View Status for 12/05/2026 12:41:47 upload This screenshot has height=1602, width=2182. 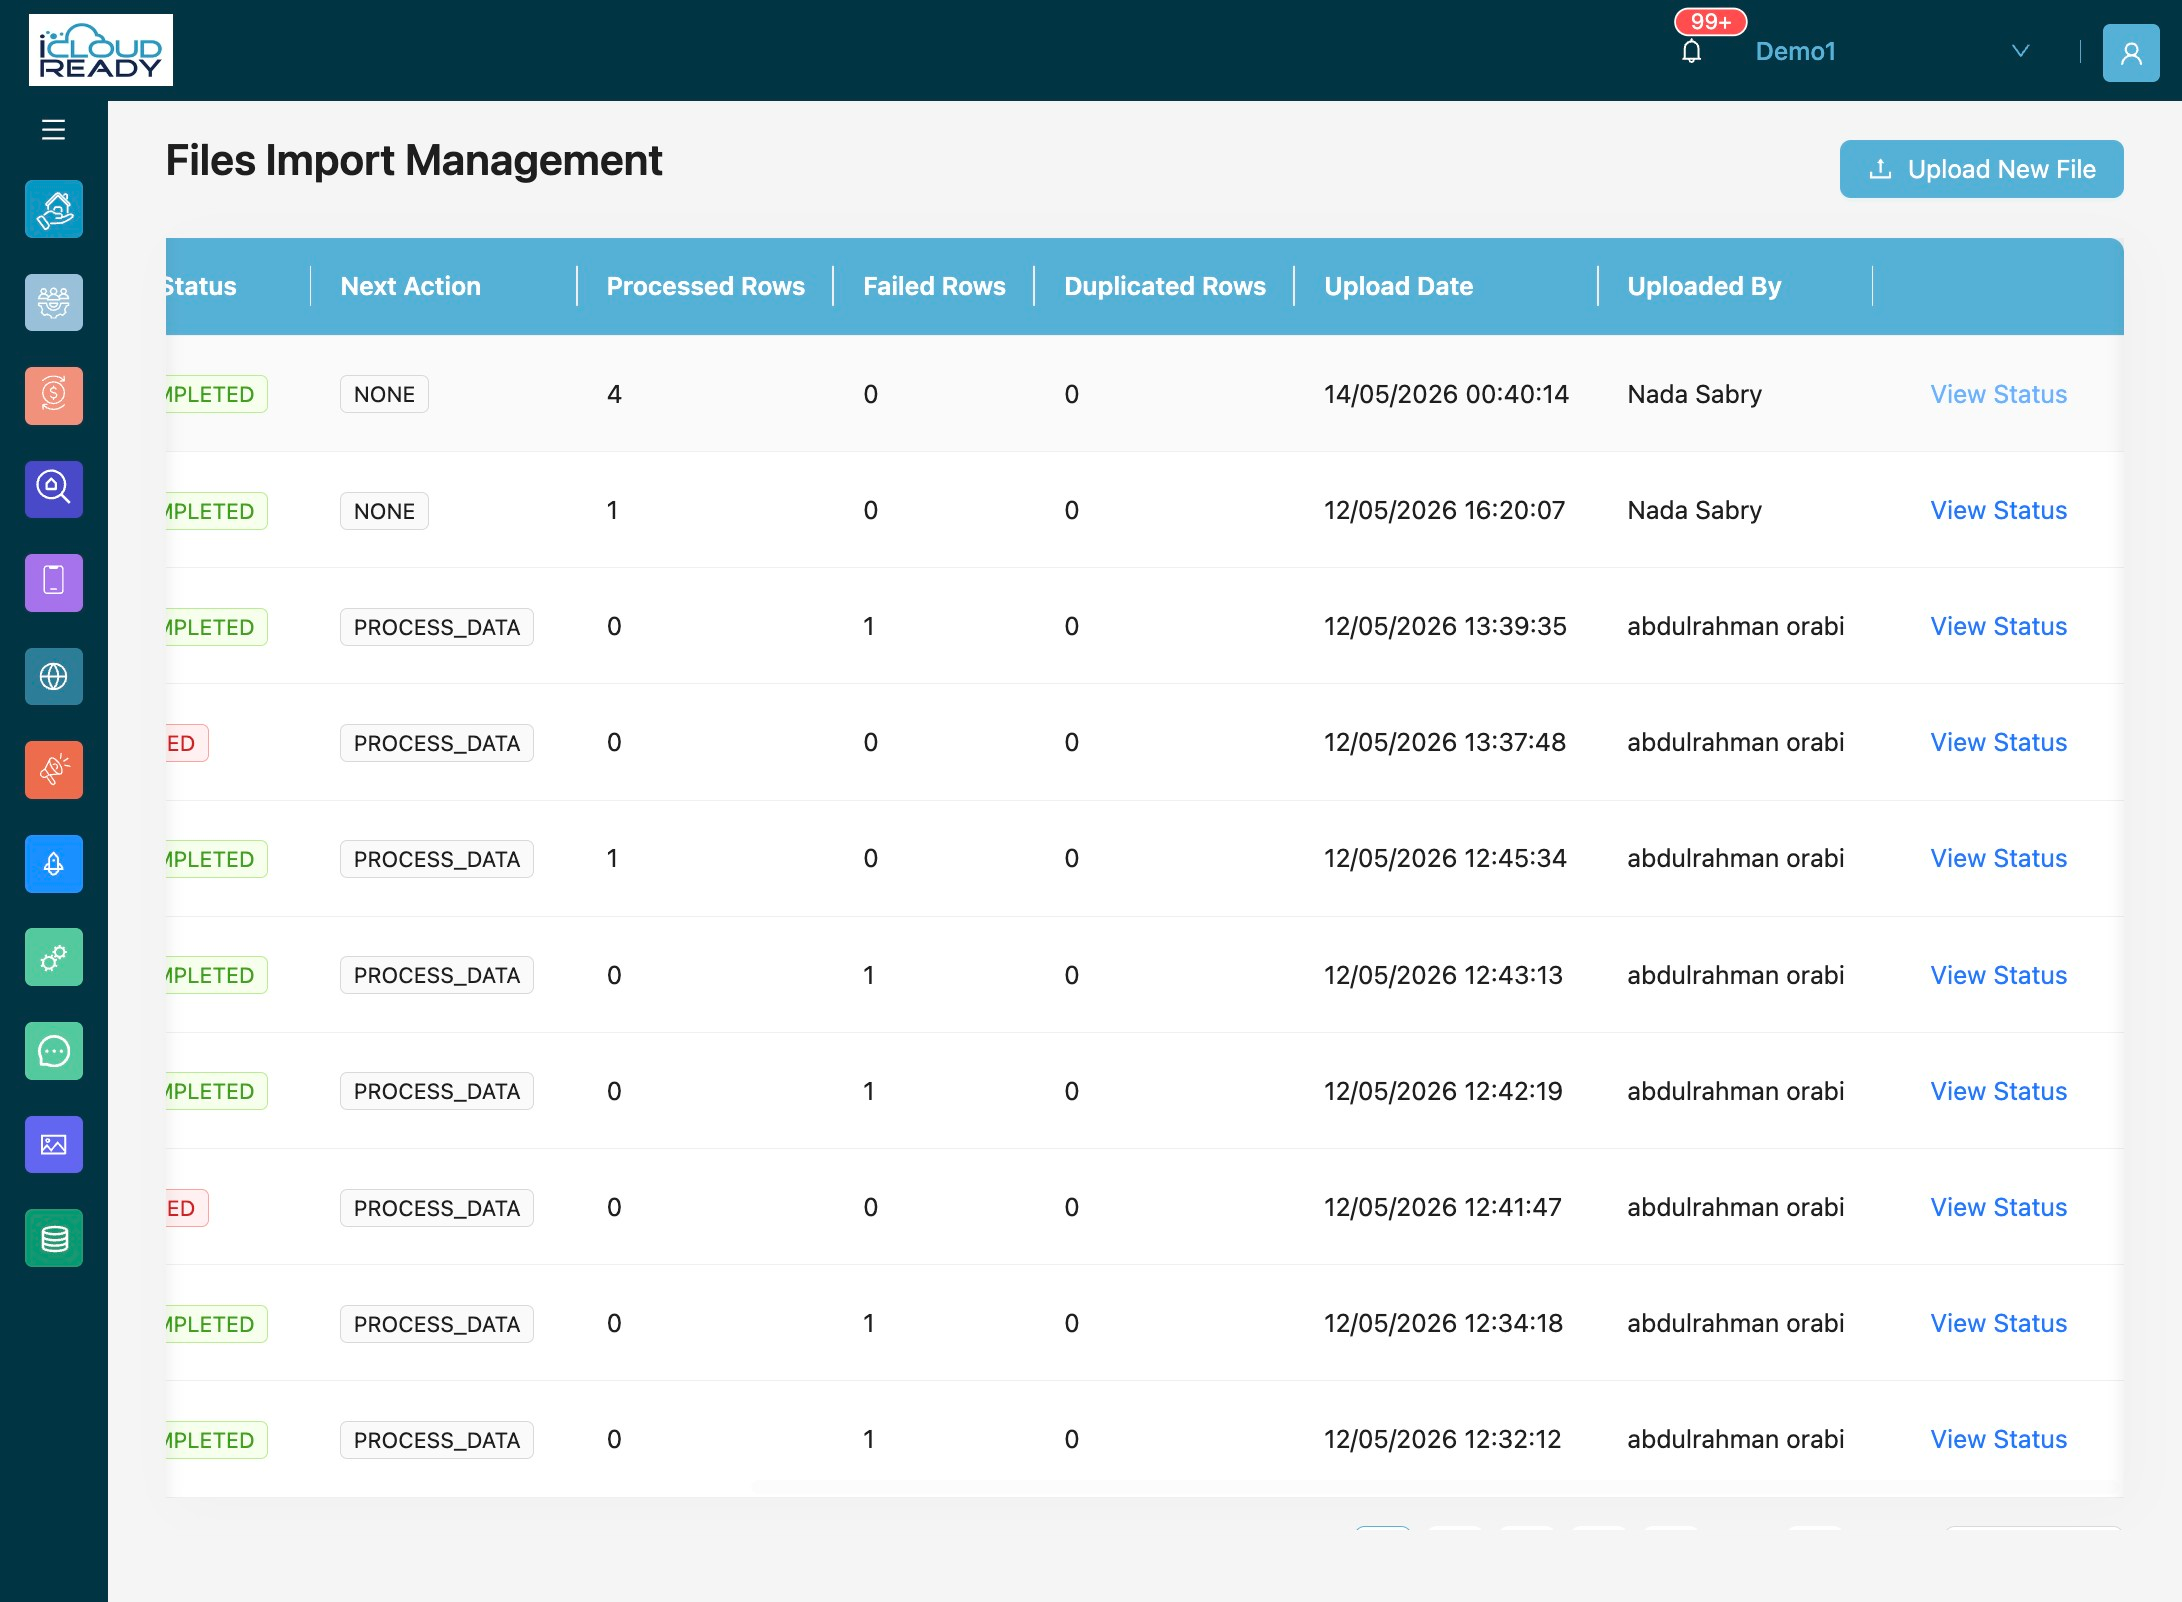click(1998, 1207)
